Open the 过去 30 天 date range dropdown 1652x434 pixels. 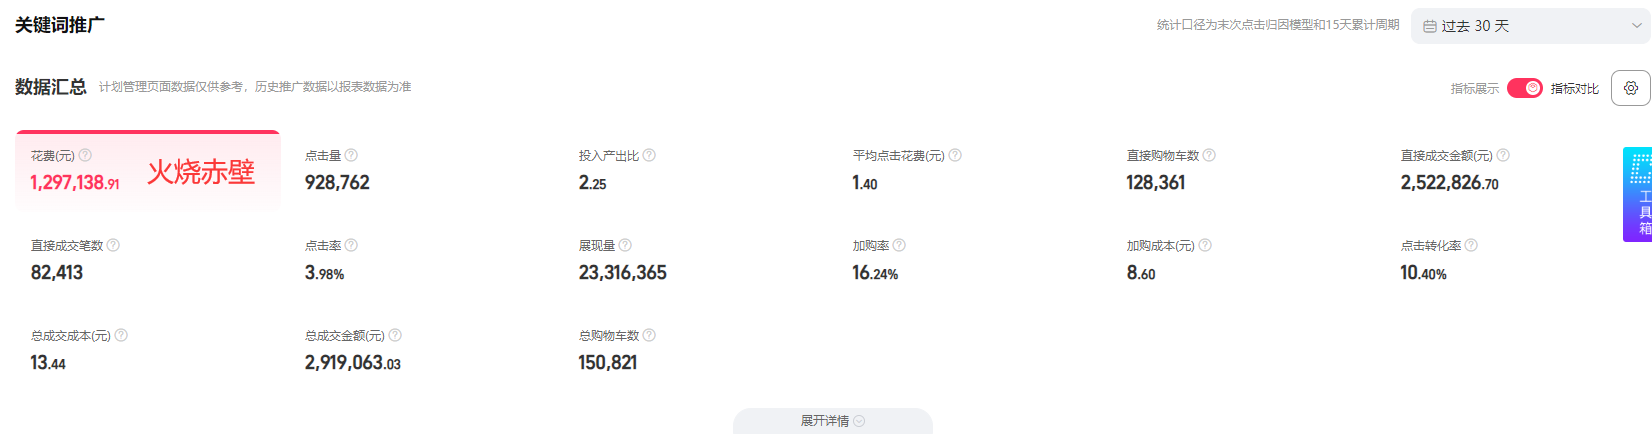point(1531,26)
